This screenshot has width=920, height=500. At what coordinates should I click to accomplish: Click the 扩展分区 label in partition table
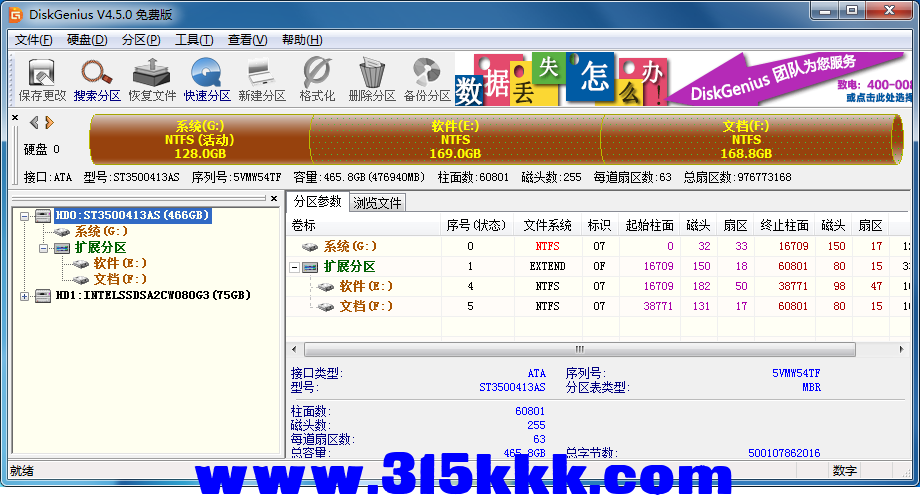click(x=350, y=266)
